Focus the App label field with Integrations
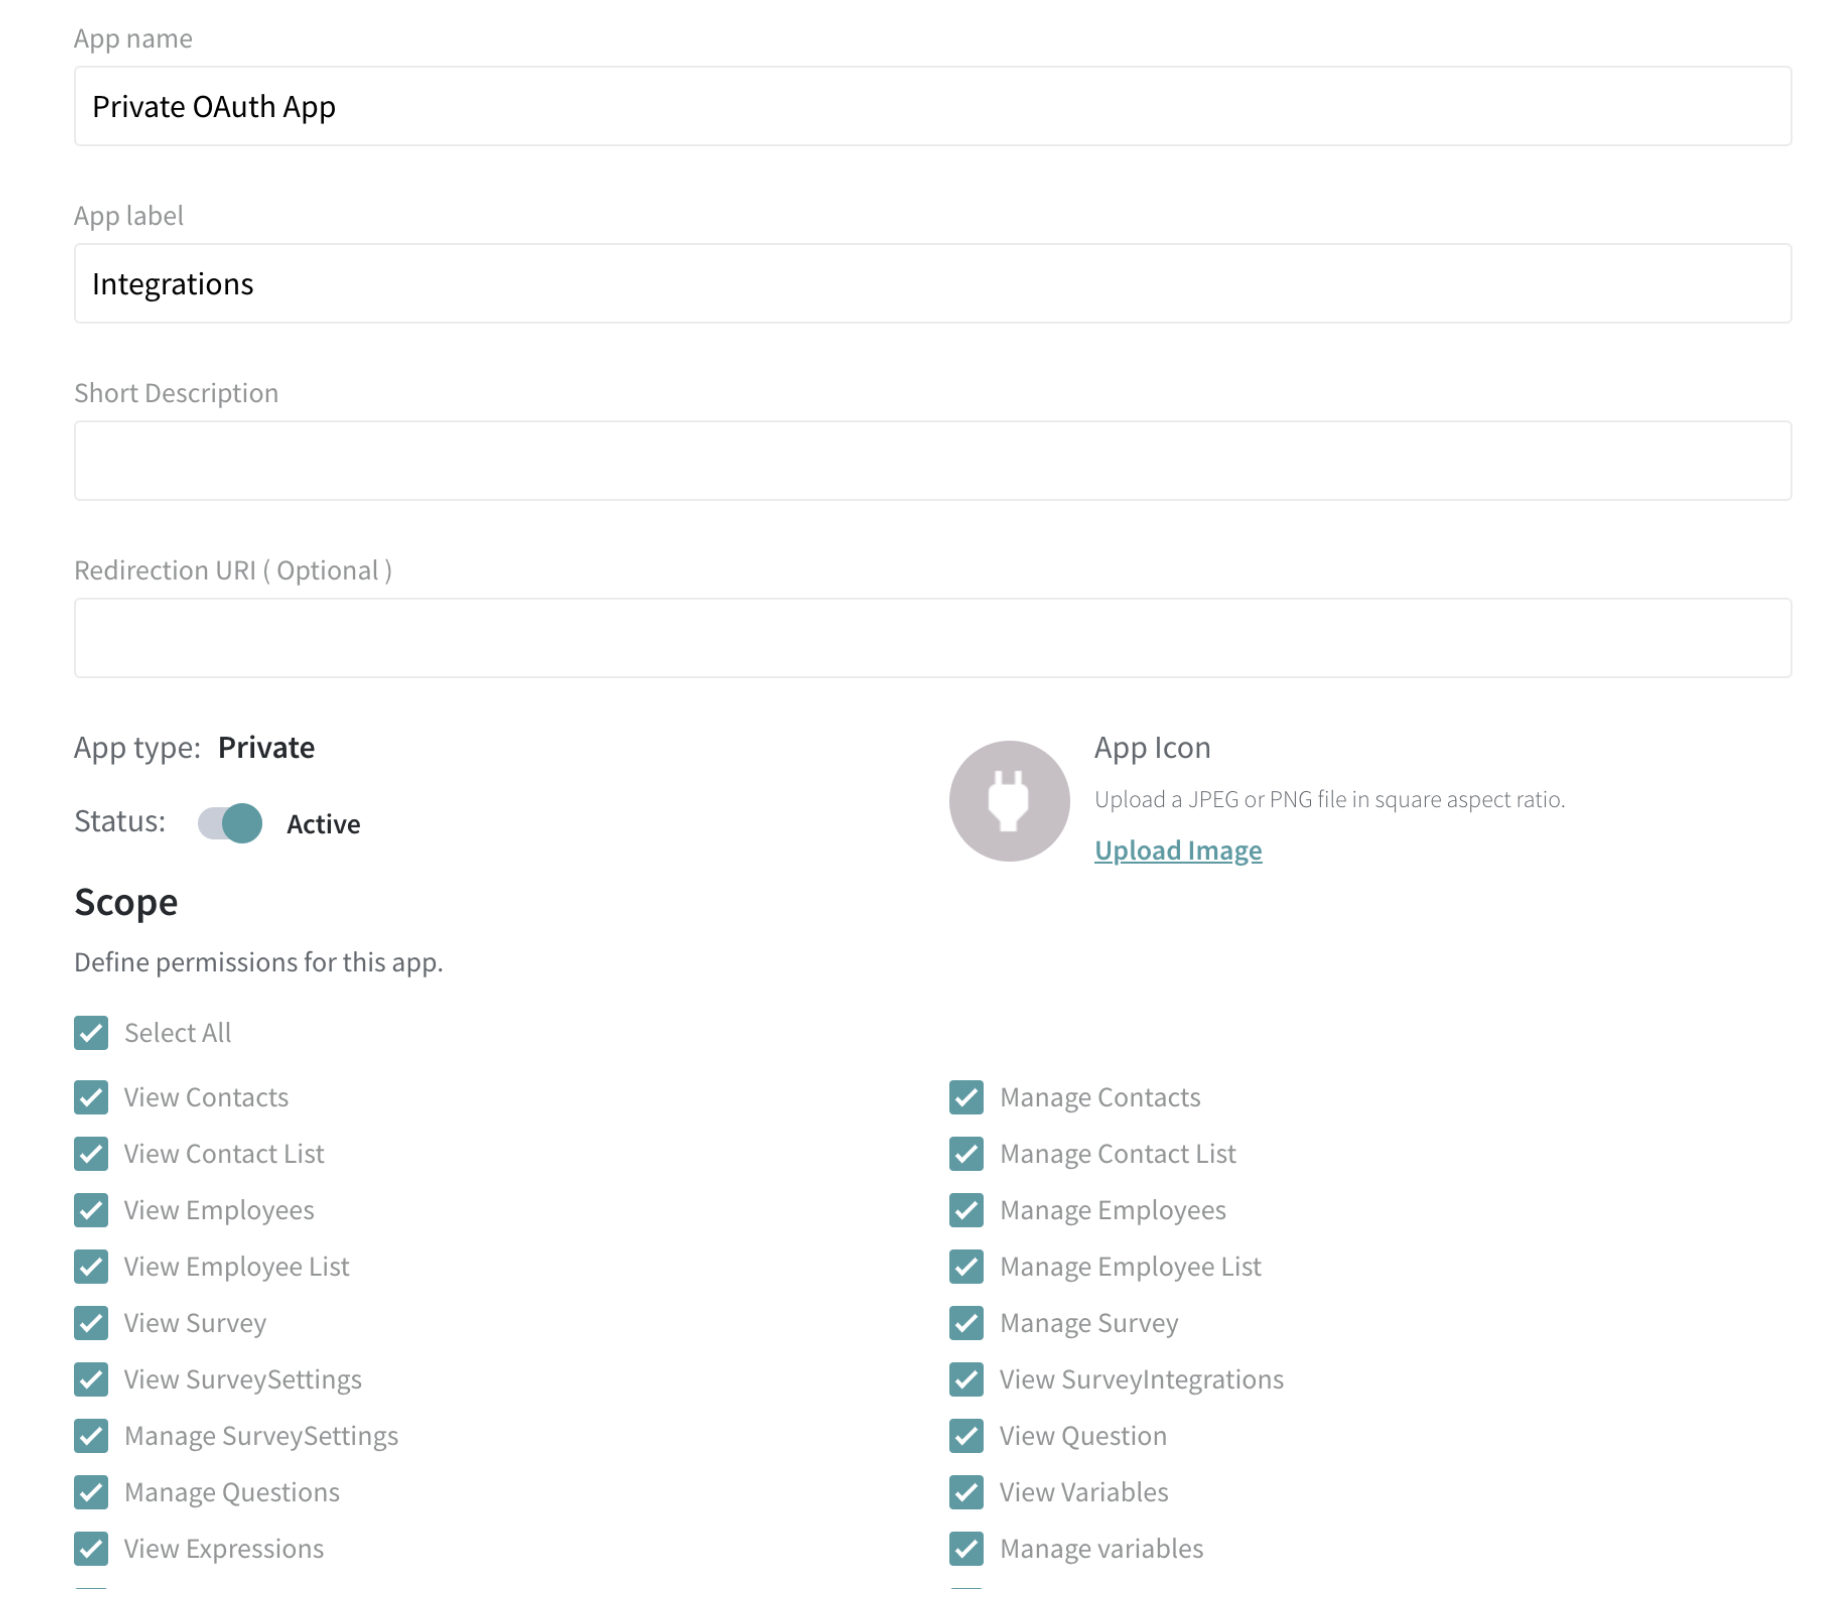Screen dimensions: 1840x1604 [932, 283]
